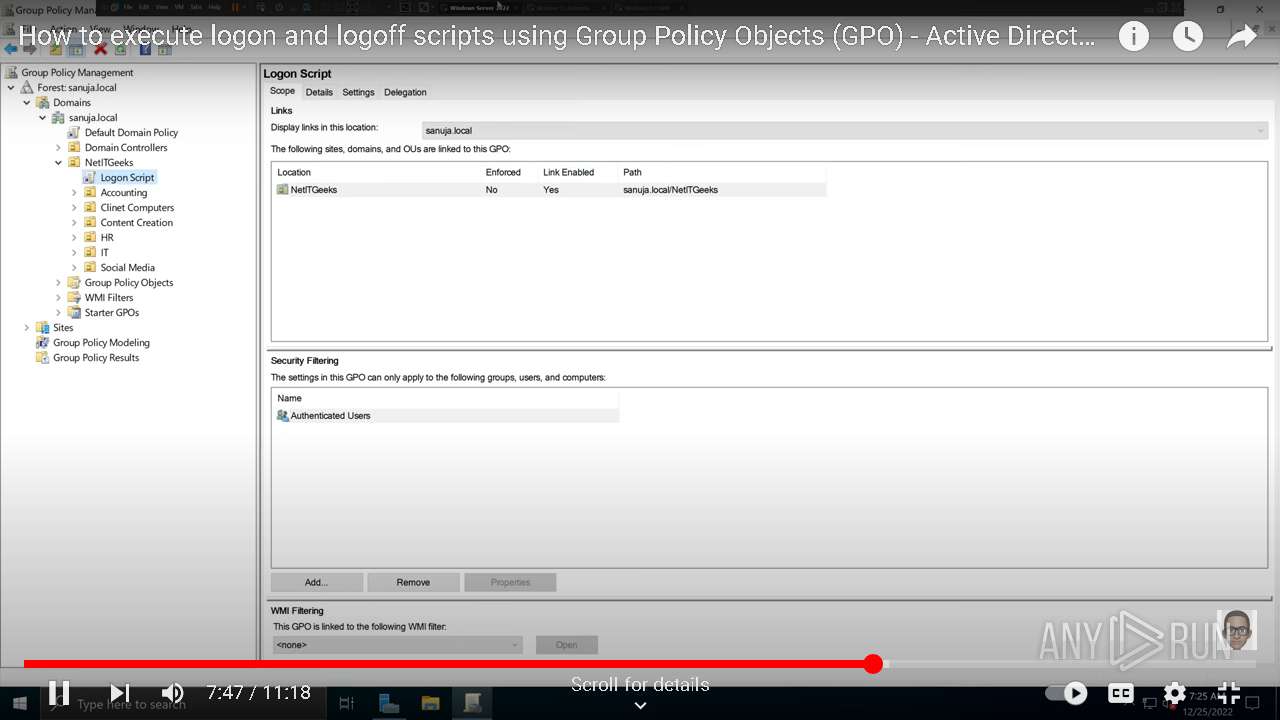Click the Group Policy Management root icon
Image resolution: width=1280 pixels, height=720 pixels.
(11, 72)
